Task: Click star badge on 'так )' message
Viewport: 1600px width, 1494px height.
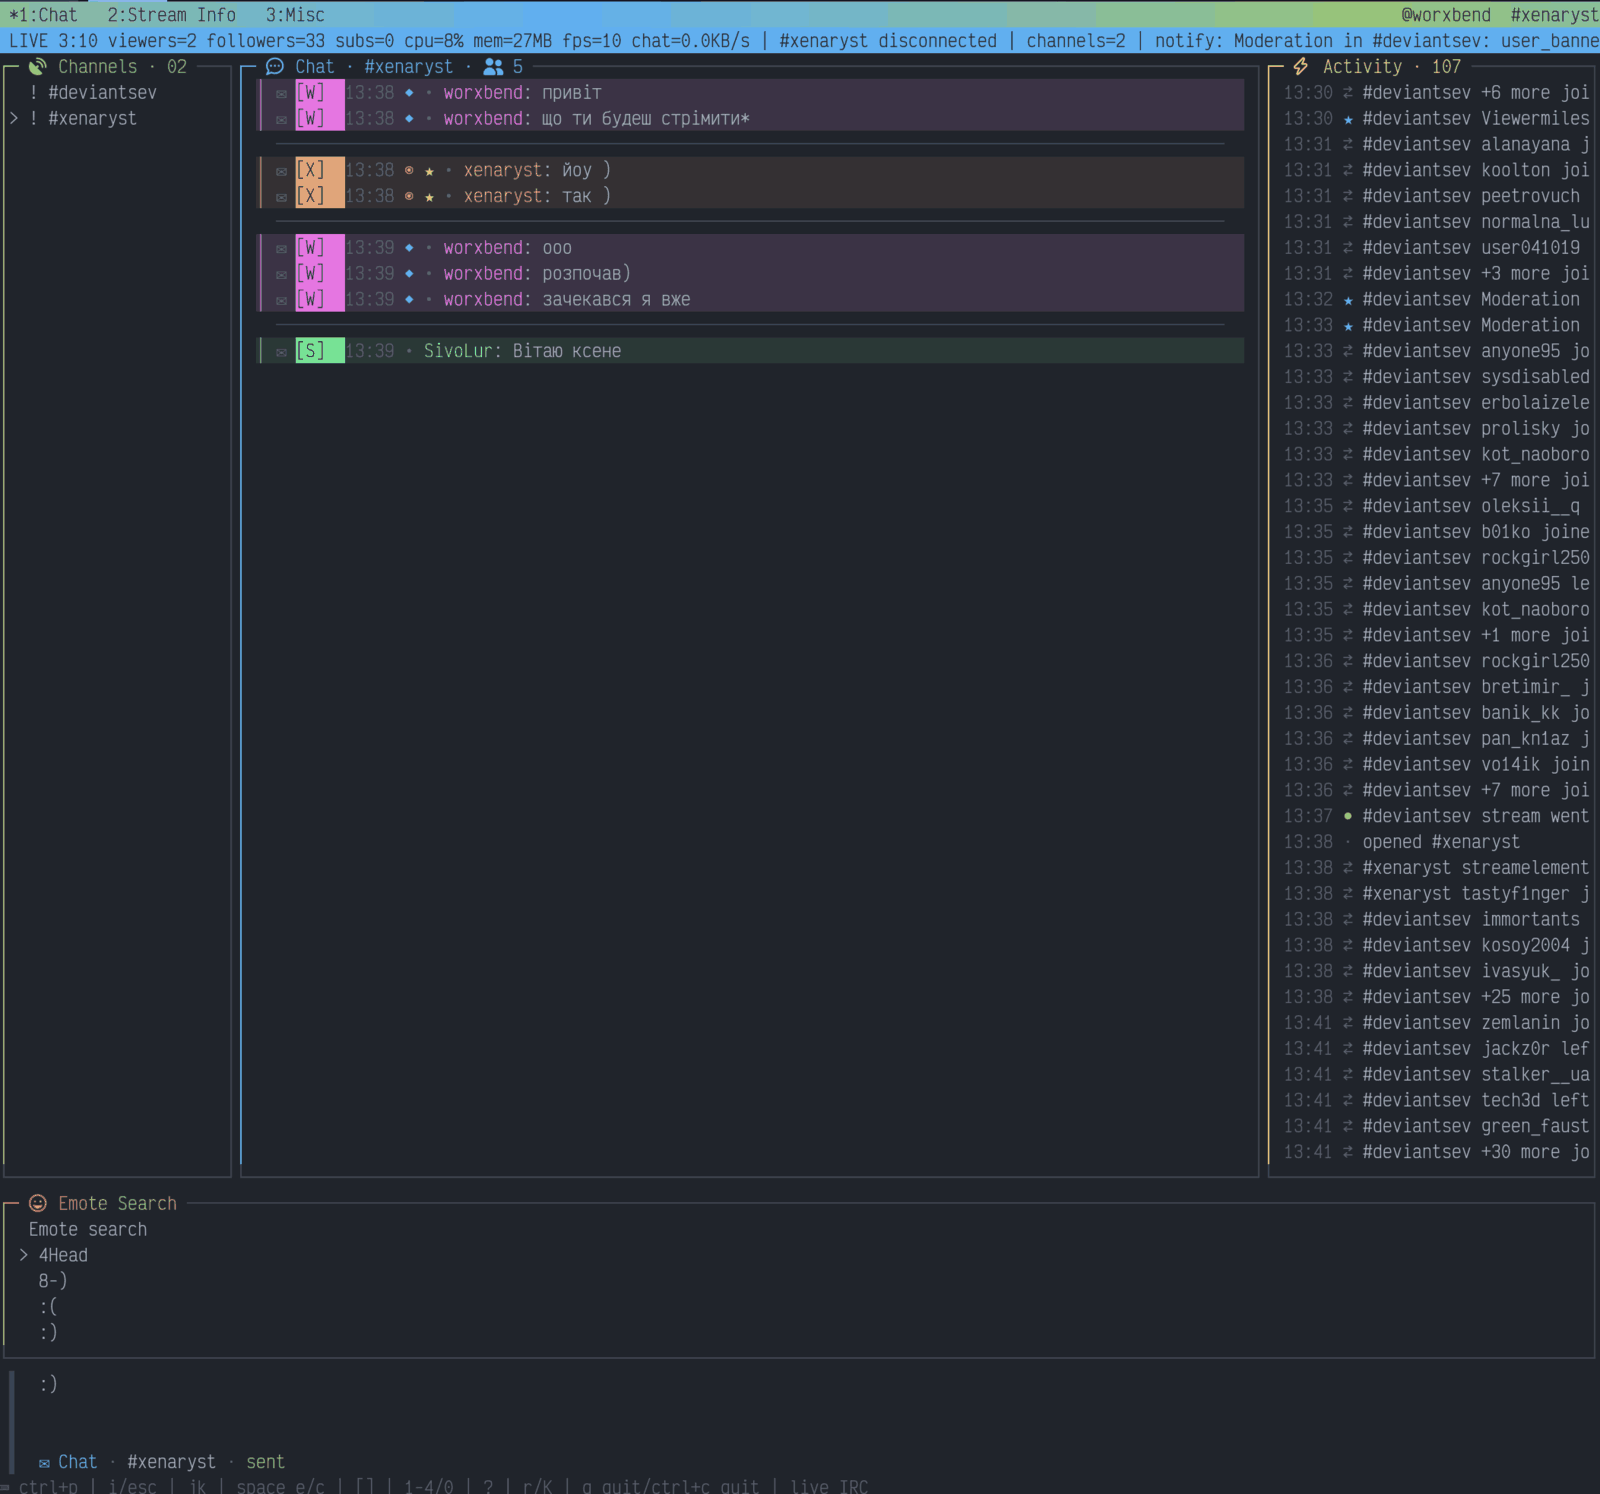Action: point(429,197)
